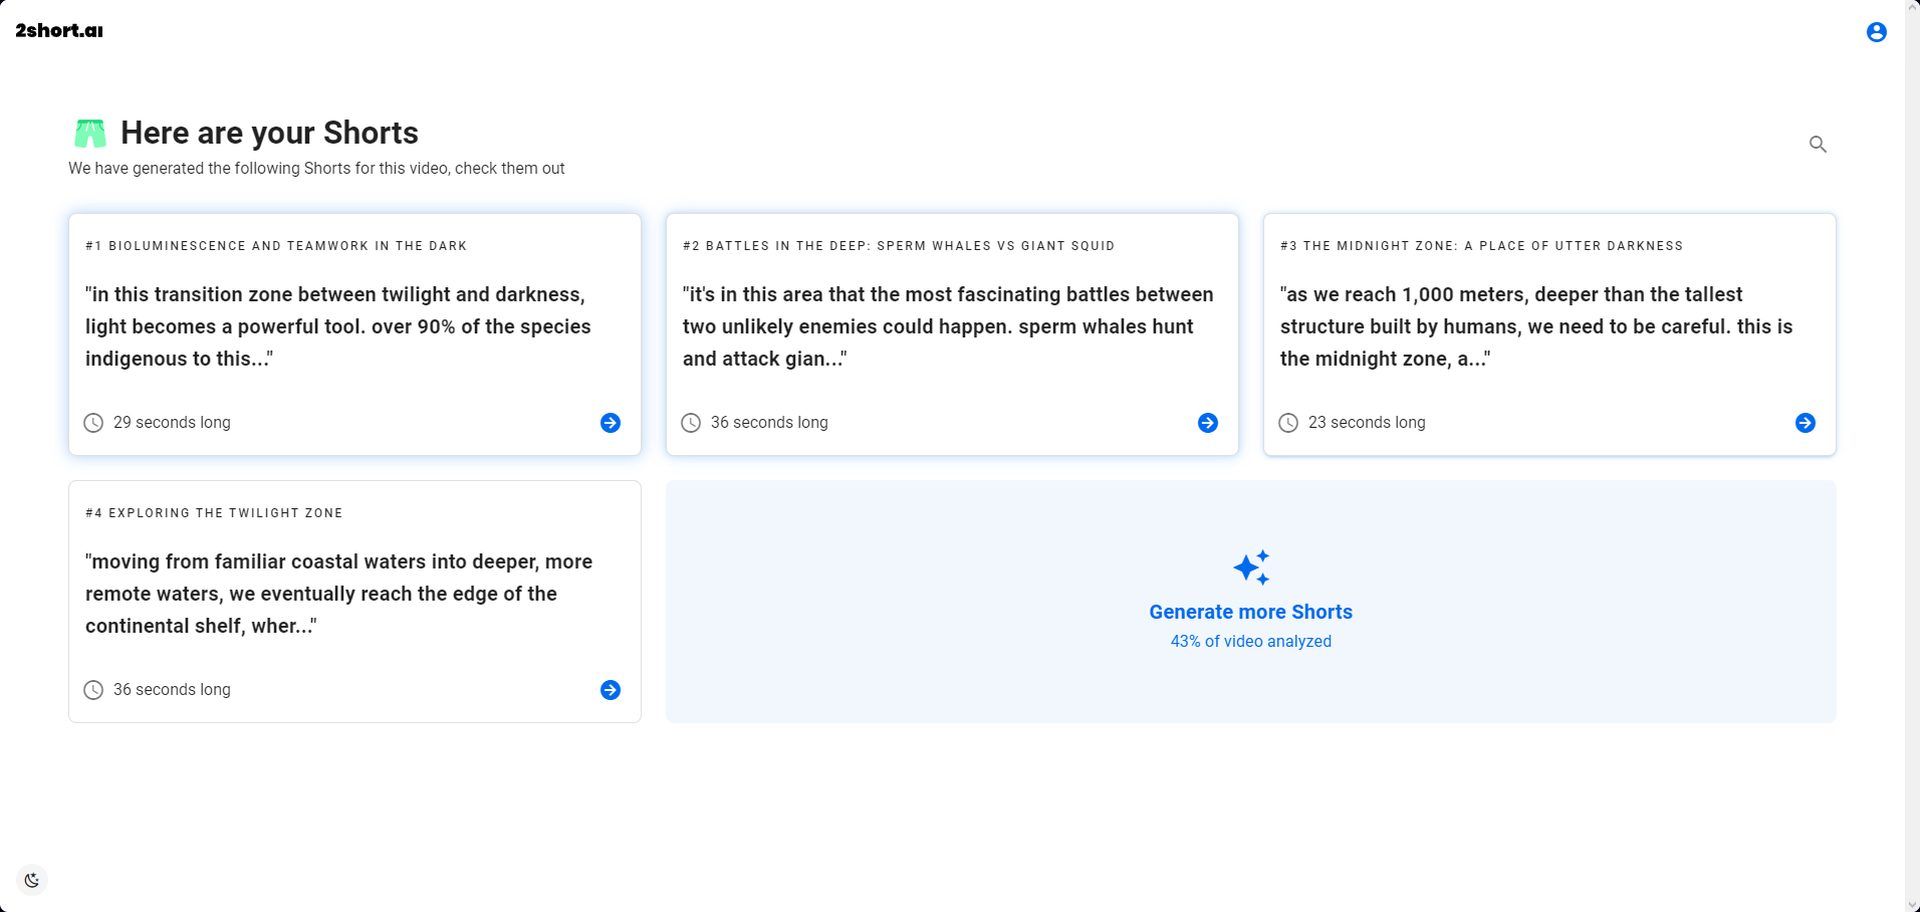Select the Bioluminescence and Teamwork title

click(276, 246)
